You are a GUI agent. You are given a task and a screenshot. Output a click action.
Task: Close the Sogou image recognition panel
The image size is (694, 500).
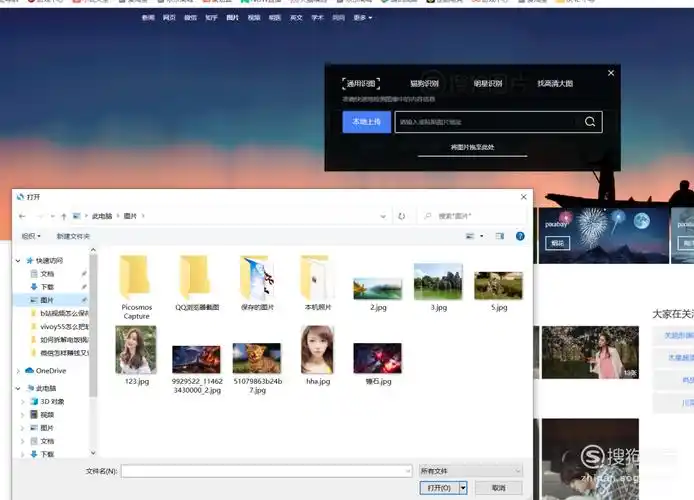pyautogui.click(x=611, y=72)
